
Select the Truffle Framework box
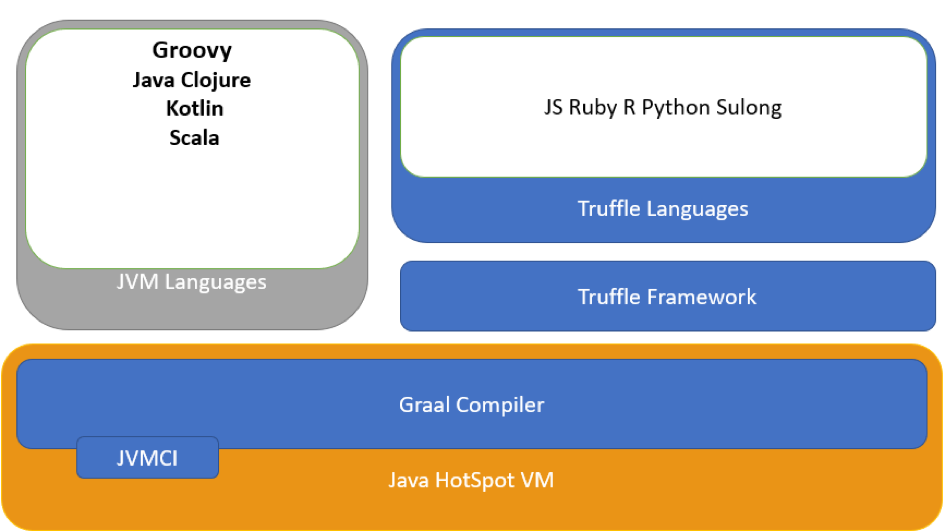click(x=668, y=296)
